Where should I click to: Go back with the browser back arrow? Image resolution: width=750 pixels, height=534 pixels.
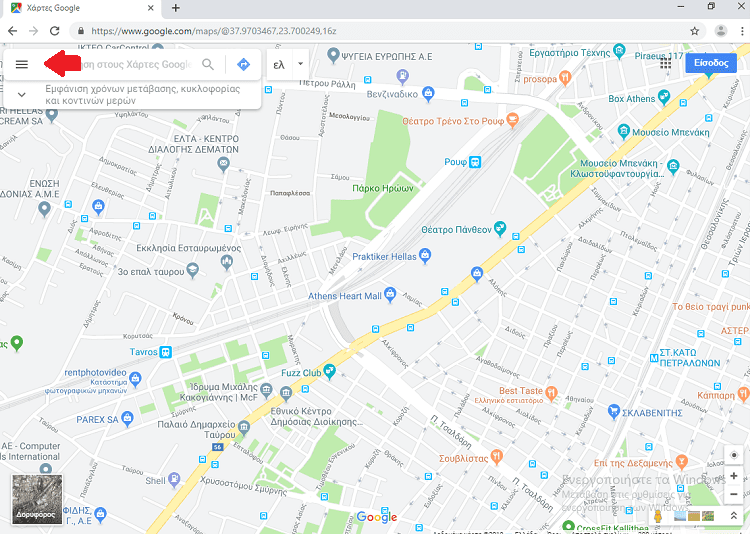12,31
